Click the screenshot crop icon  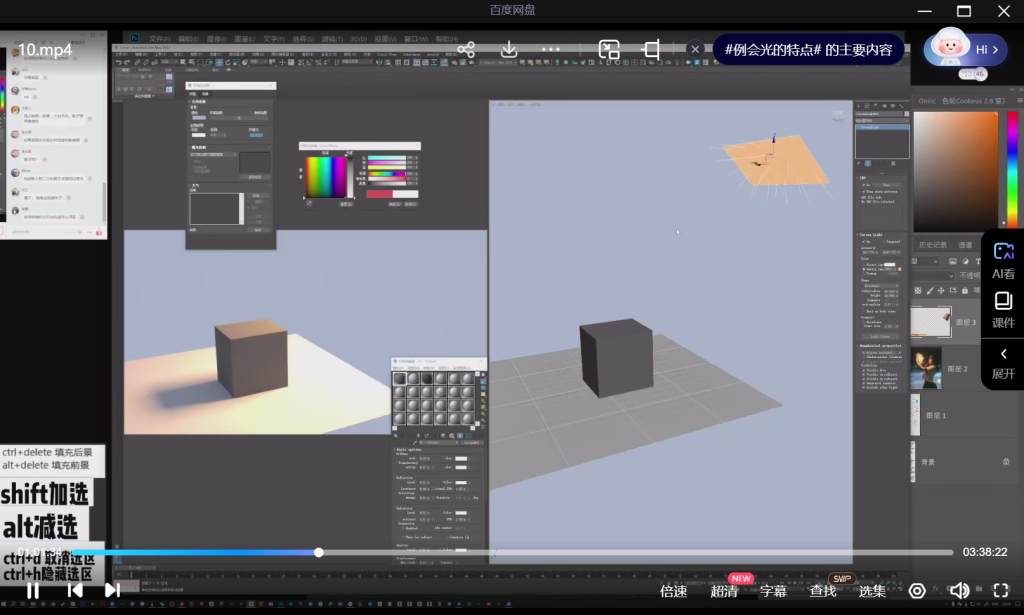(x=651, y=49)
